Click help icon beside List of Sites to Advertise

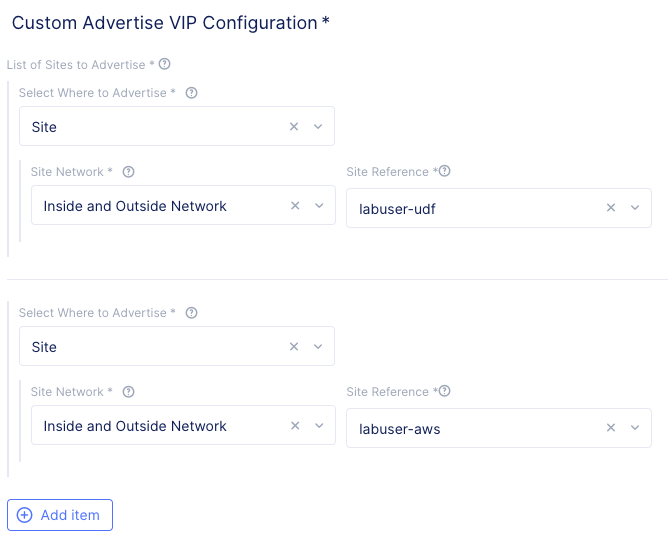(x=165, y=64)
